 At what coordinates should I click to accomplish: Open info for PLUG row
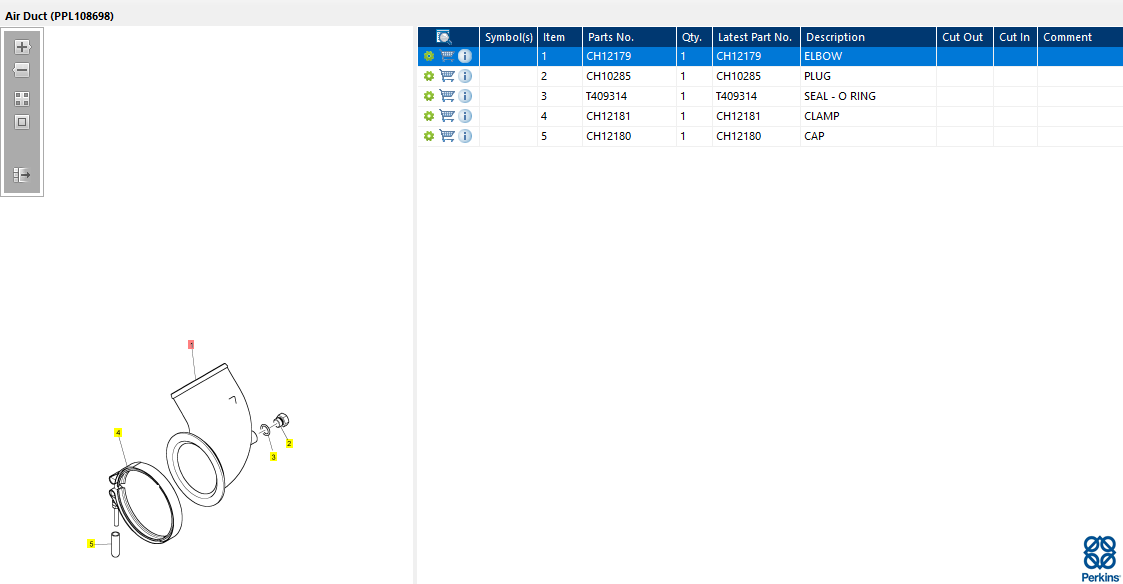(465, 76)
